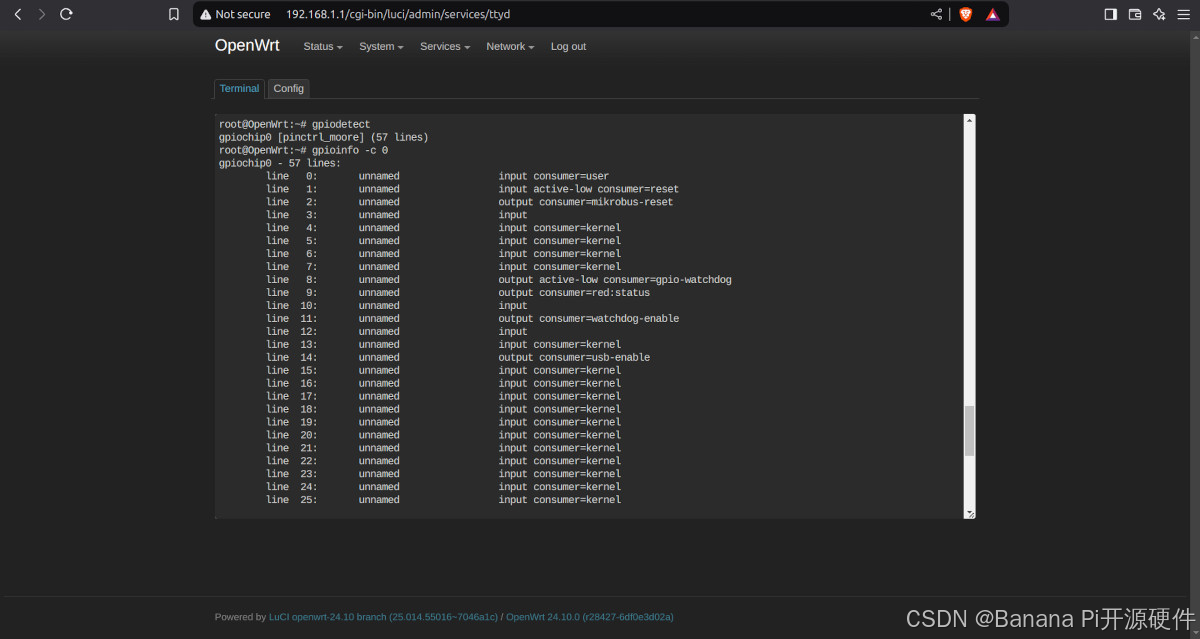1200x639 pixels.
Task: Click the terminal scrollbar thumb
Action: click(x=969, y=431)
